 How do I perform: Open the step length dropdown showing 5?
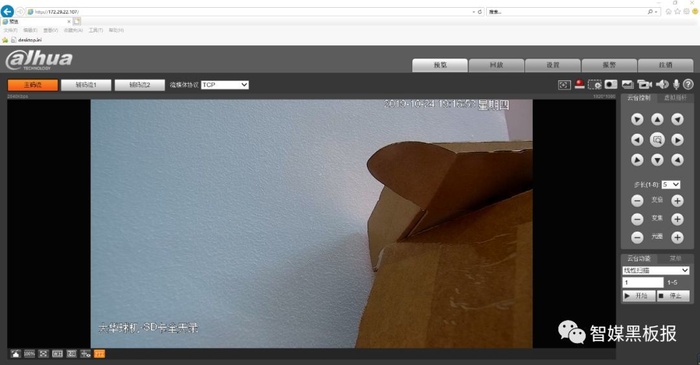tap(671, 184)
